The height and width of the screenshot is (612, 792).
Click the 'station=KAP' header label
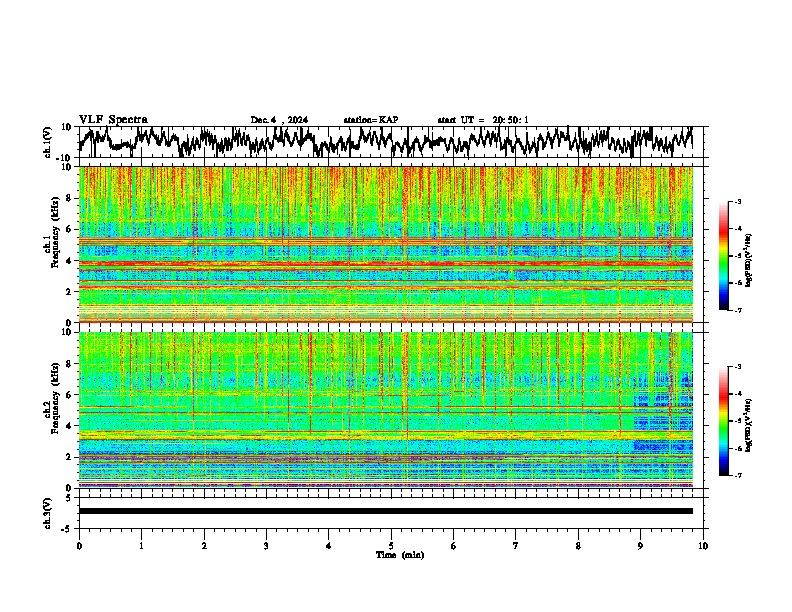371,120
